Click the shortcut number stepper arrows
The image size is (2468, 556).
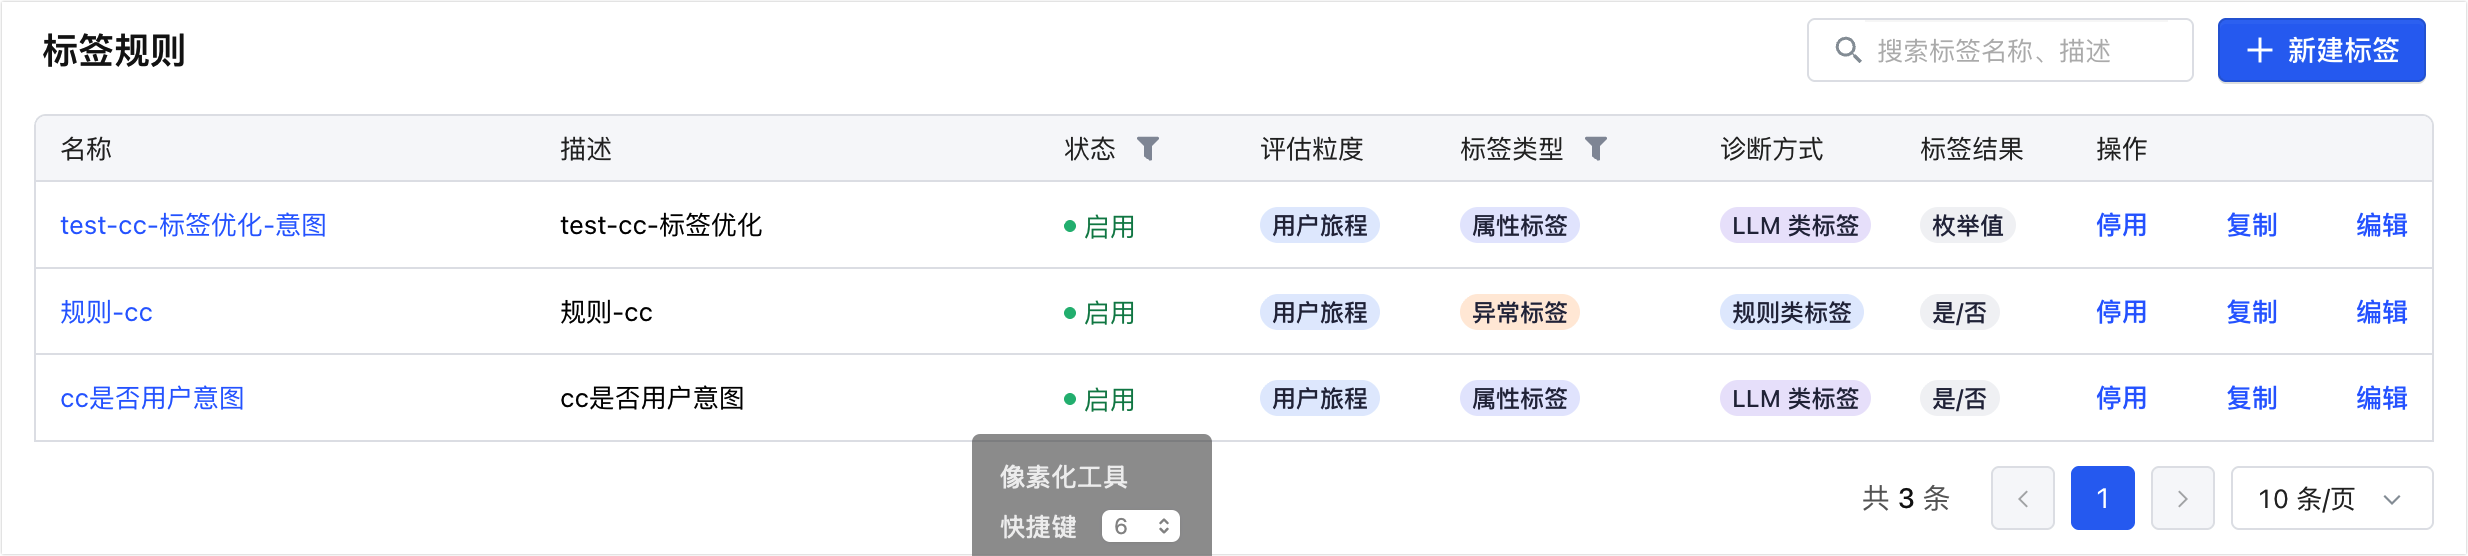(x=1164, y=526)
